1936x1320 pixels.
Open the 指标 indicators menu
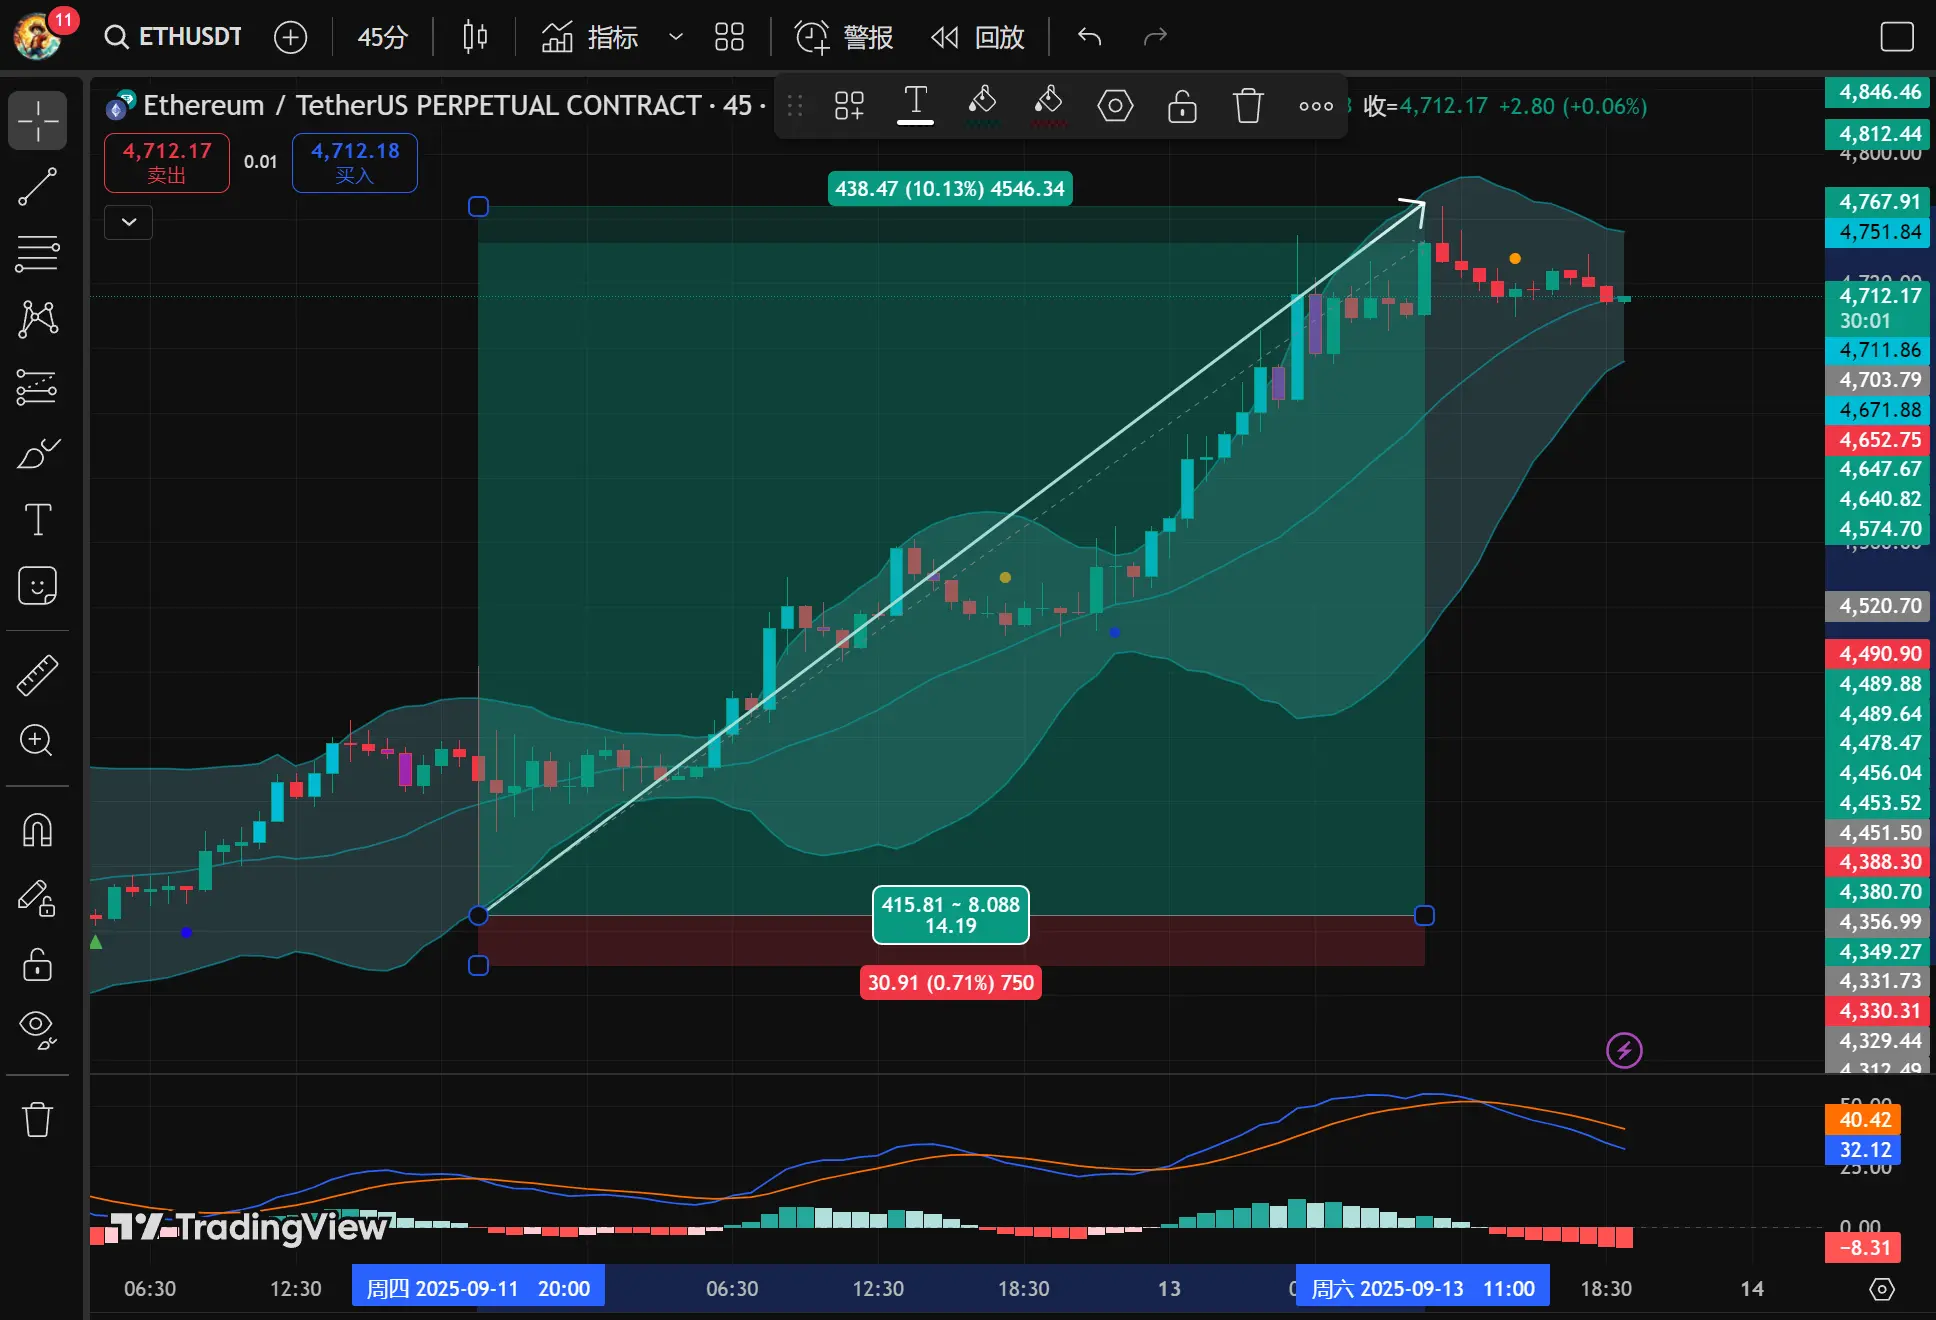(590, 37)
